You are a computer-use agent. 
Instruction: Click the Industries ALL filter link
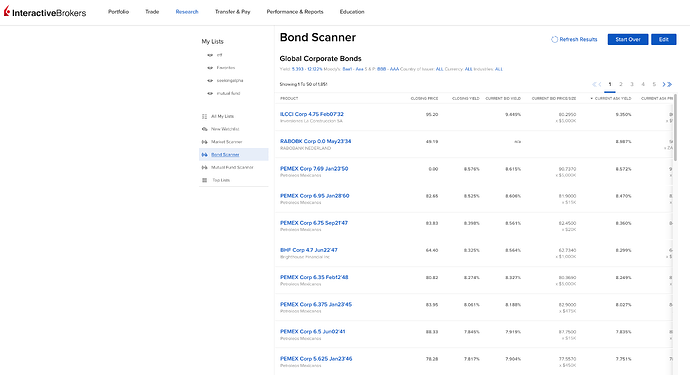tap(499, 69)
